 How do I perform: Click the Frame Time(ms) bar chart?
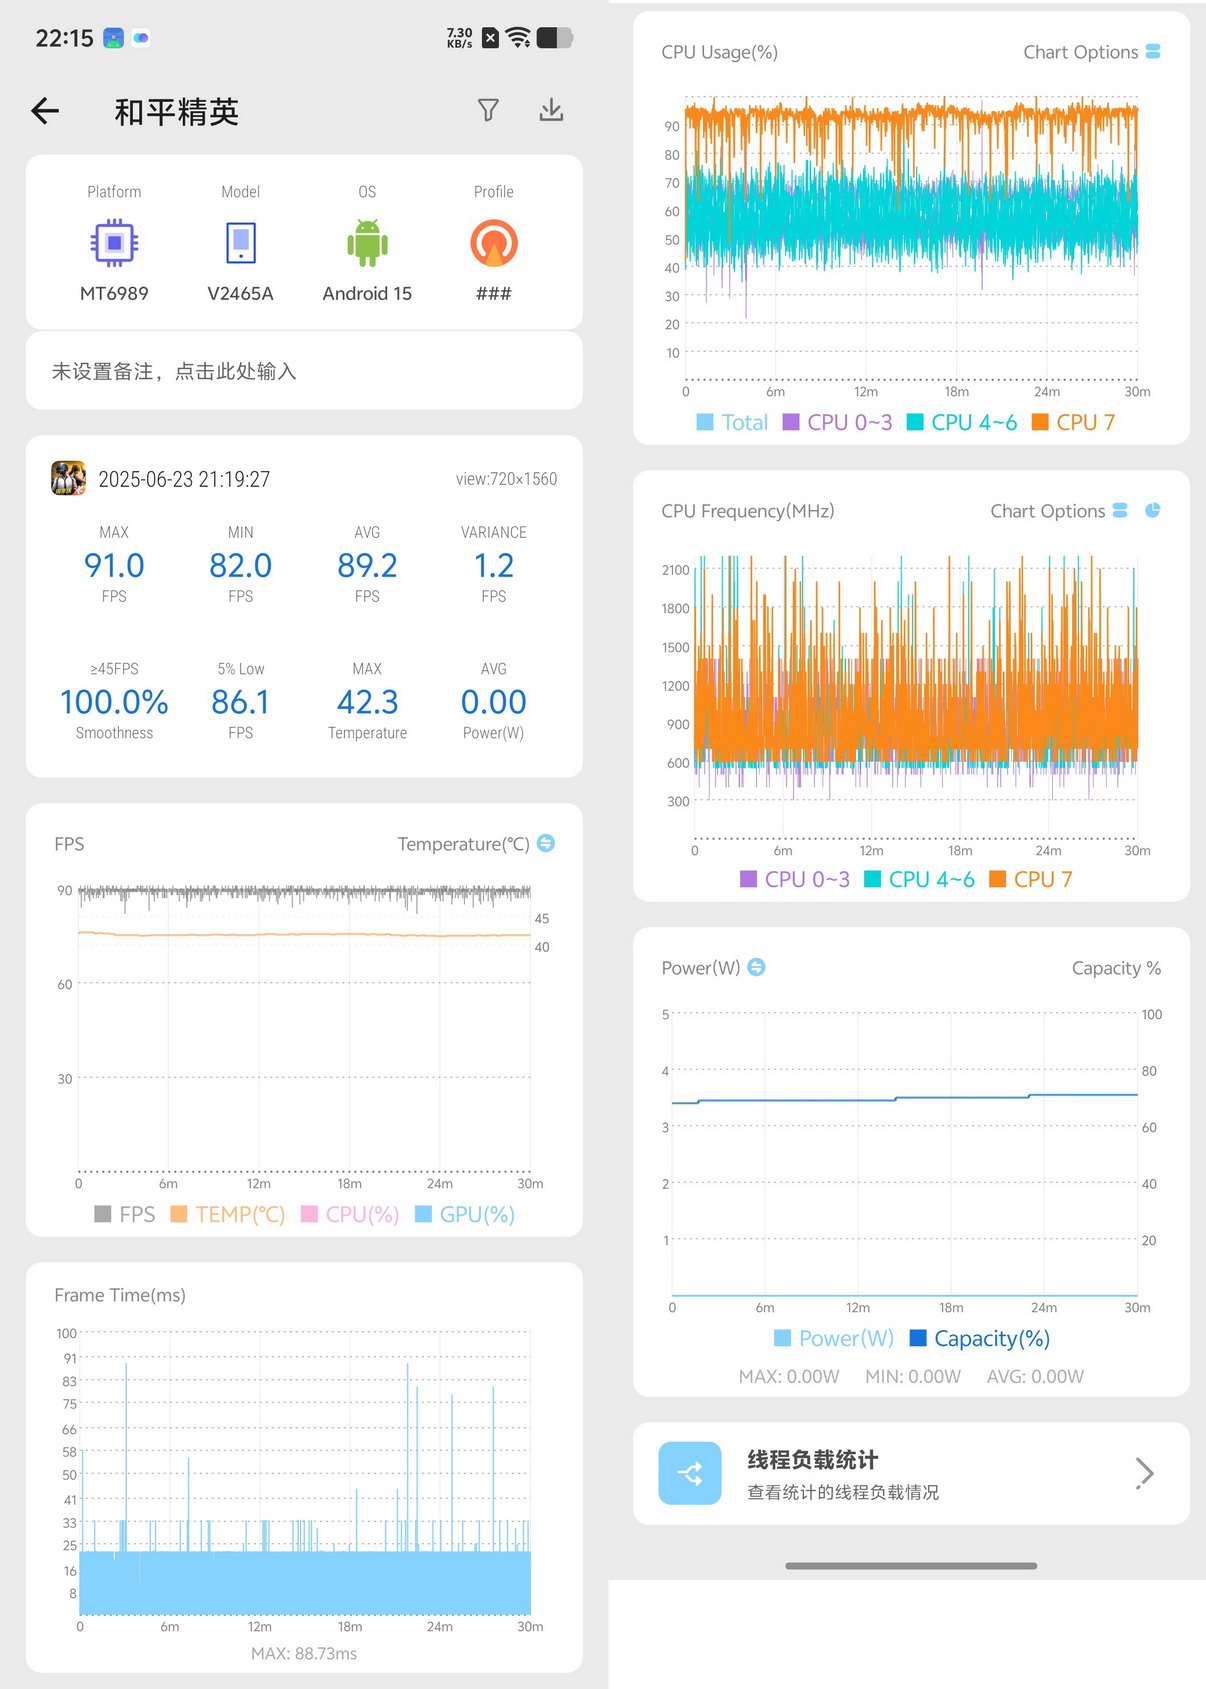[x=305, y=1472]
